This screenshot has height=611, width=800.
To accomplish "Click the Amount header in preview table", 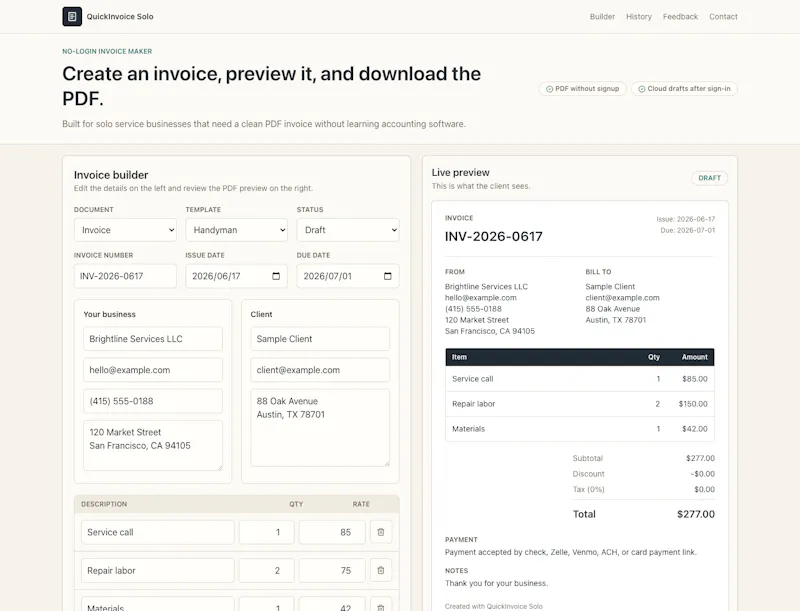I will pos(694,357).
